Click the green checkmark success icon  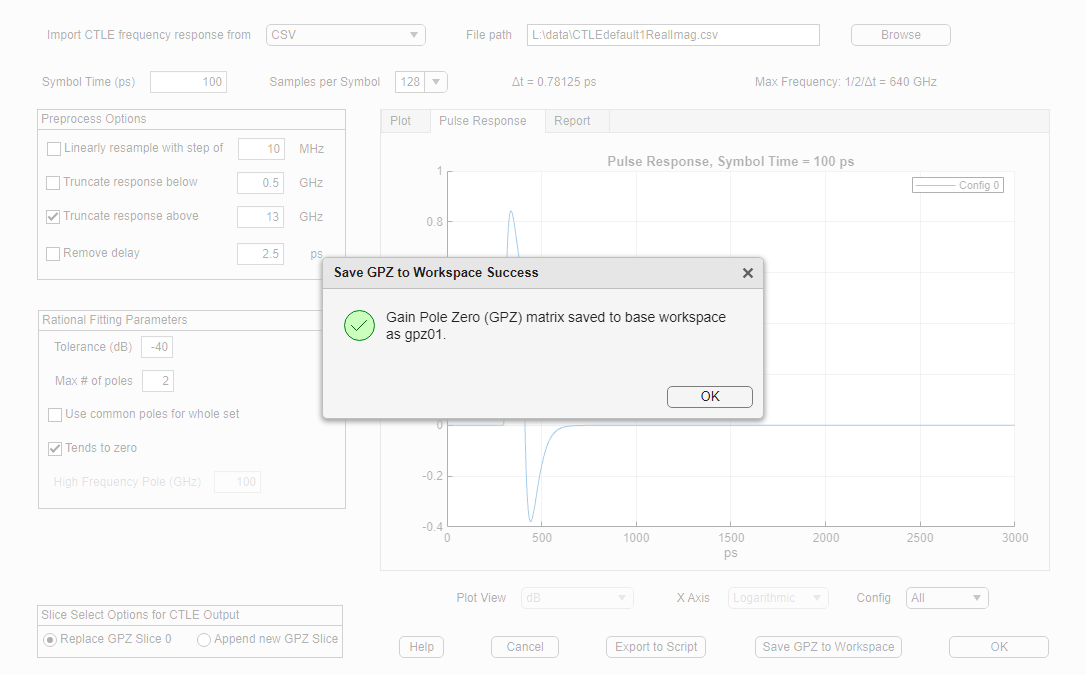pos(359,325)
